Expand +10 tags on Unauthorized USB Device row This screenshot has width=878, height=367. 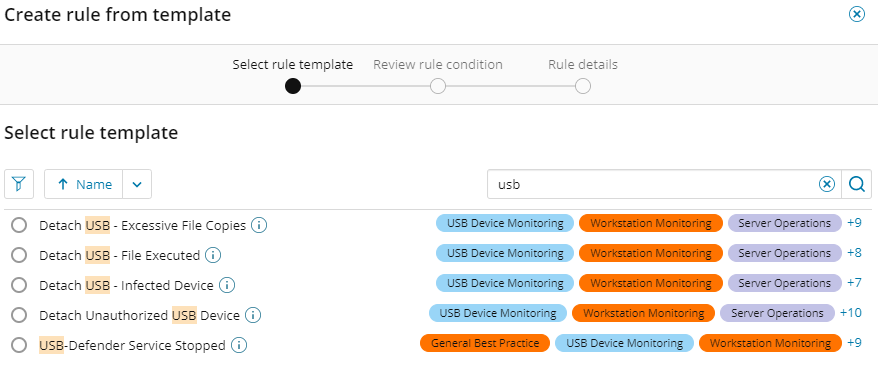coord(851,313)
